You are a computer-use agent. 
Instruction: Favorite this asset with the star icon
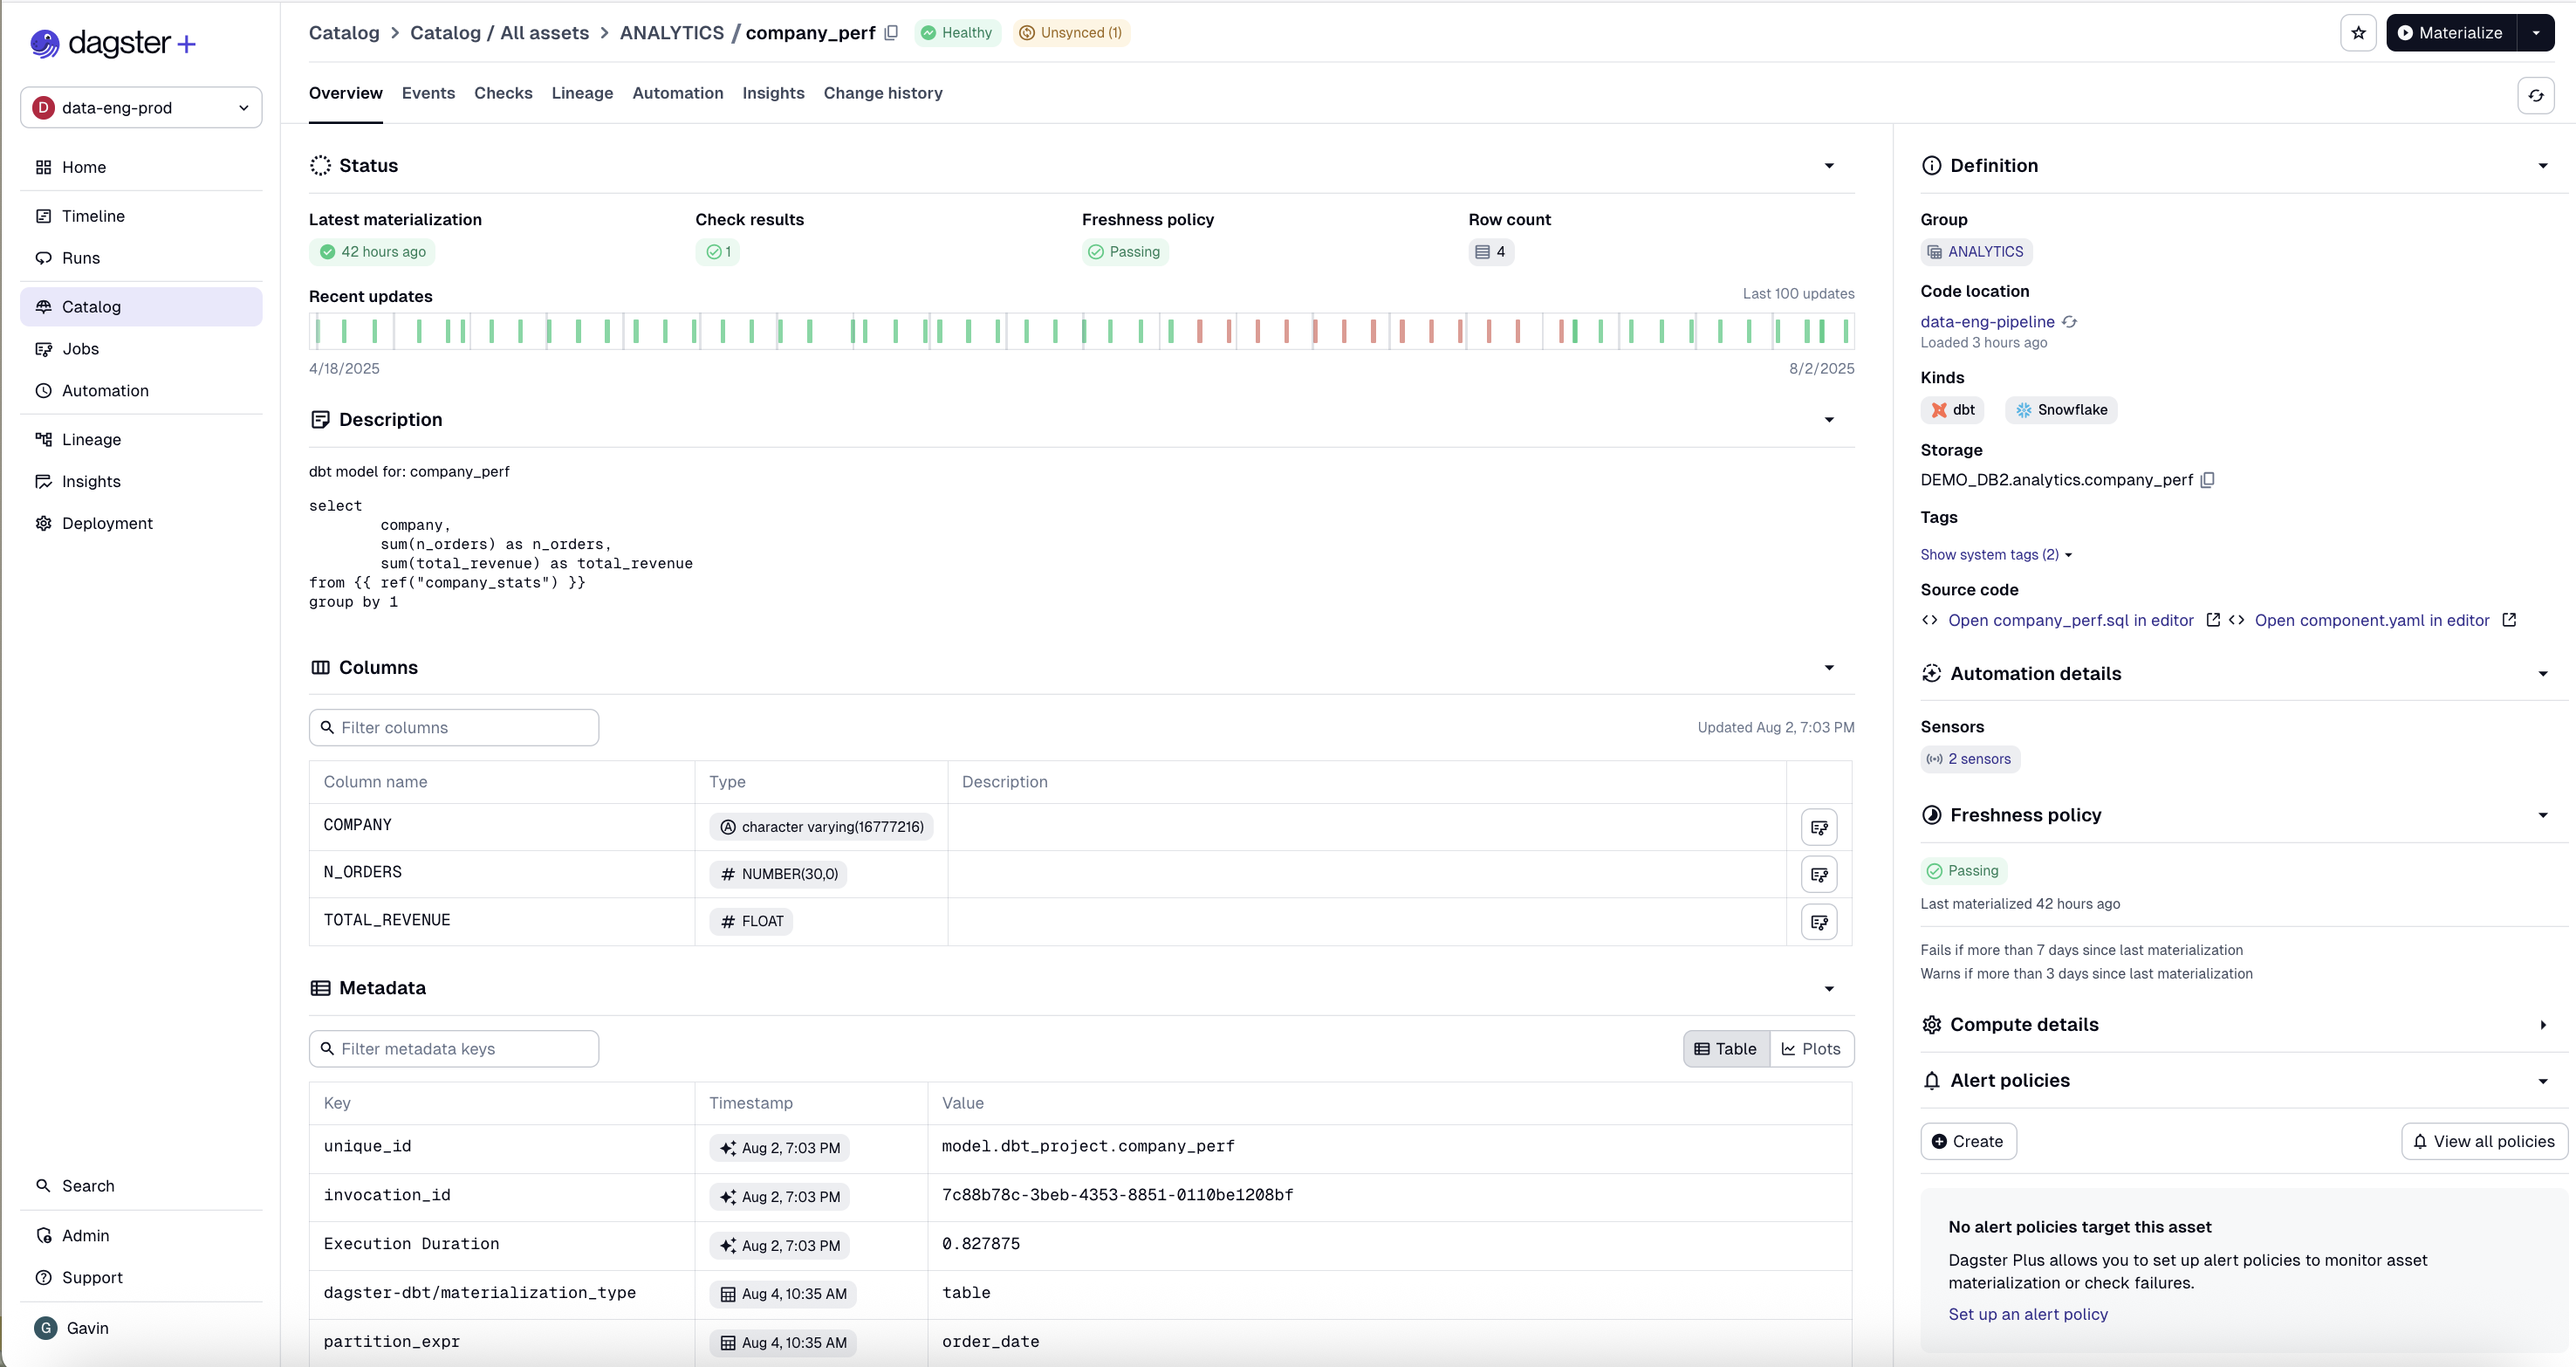(2359, 32)
